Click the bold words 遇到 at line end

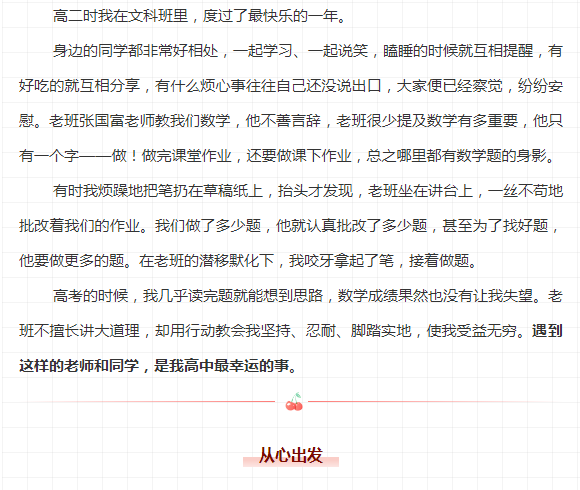point(547,331)
